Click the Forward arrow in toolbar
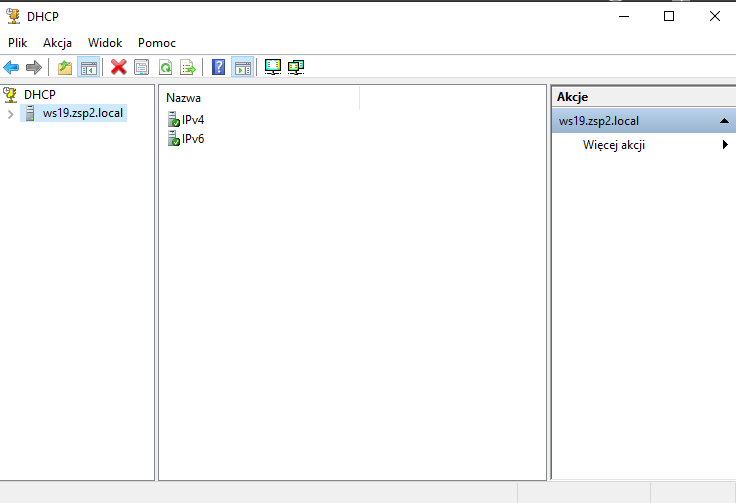Viewport: 736px width, 503px height. click(x=33, y=67)
